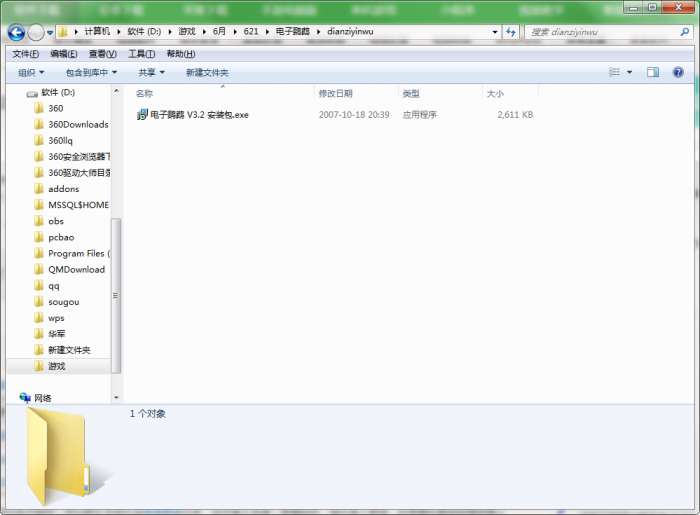Expand the arrow after 6月 breadcrumb

(x=235, y=32)
